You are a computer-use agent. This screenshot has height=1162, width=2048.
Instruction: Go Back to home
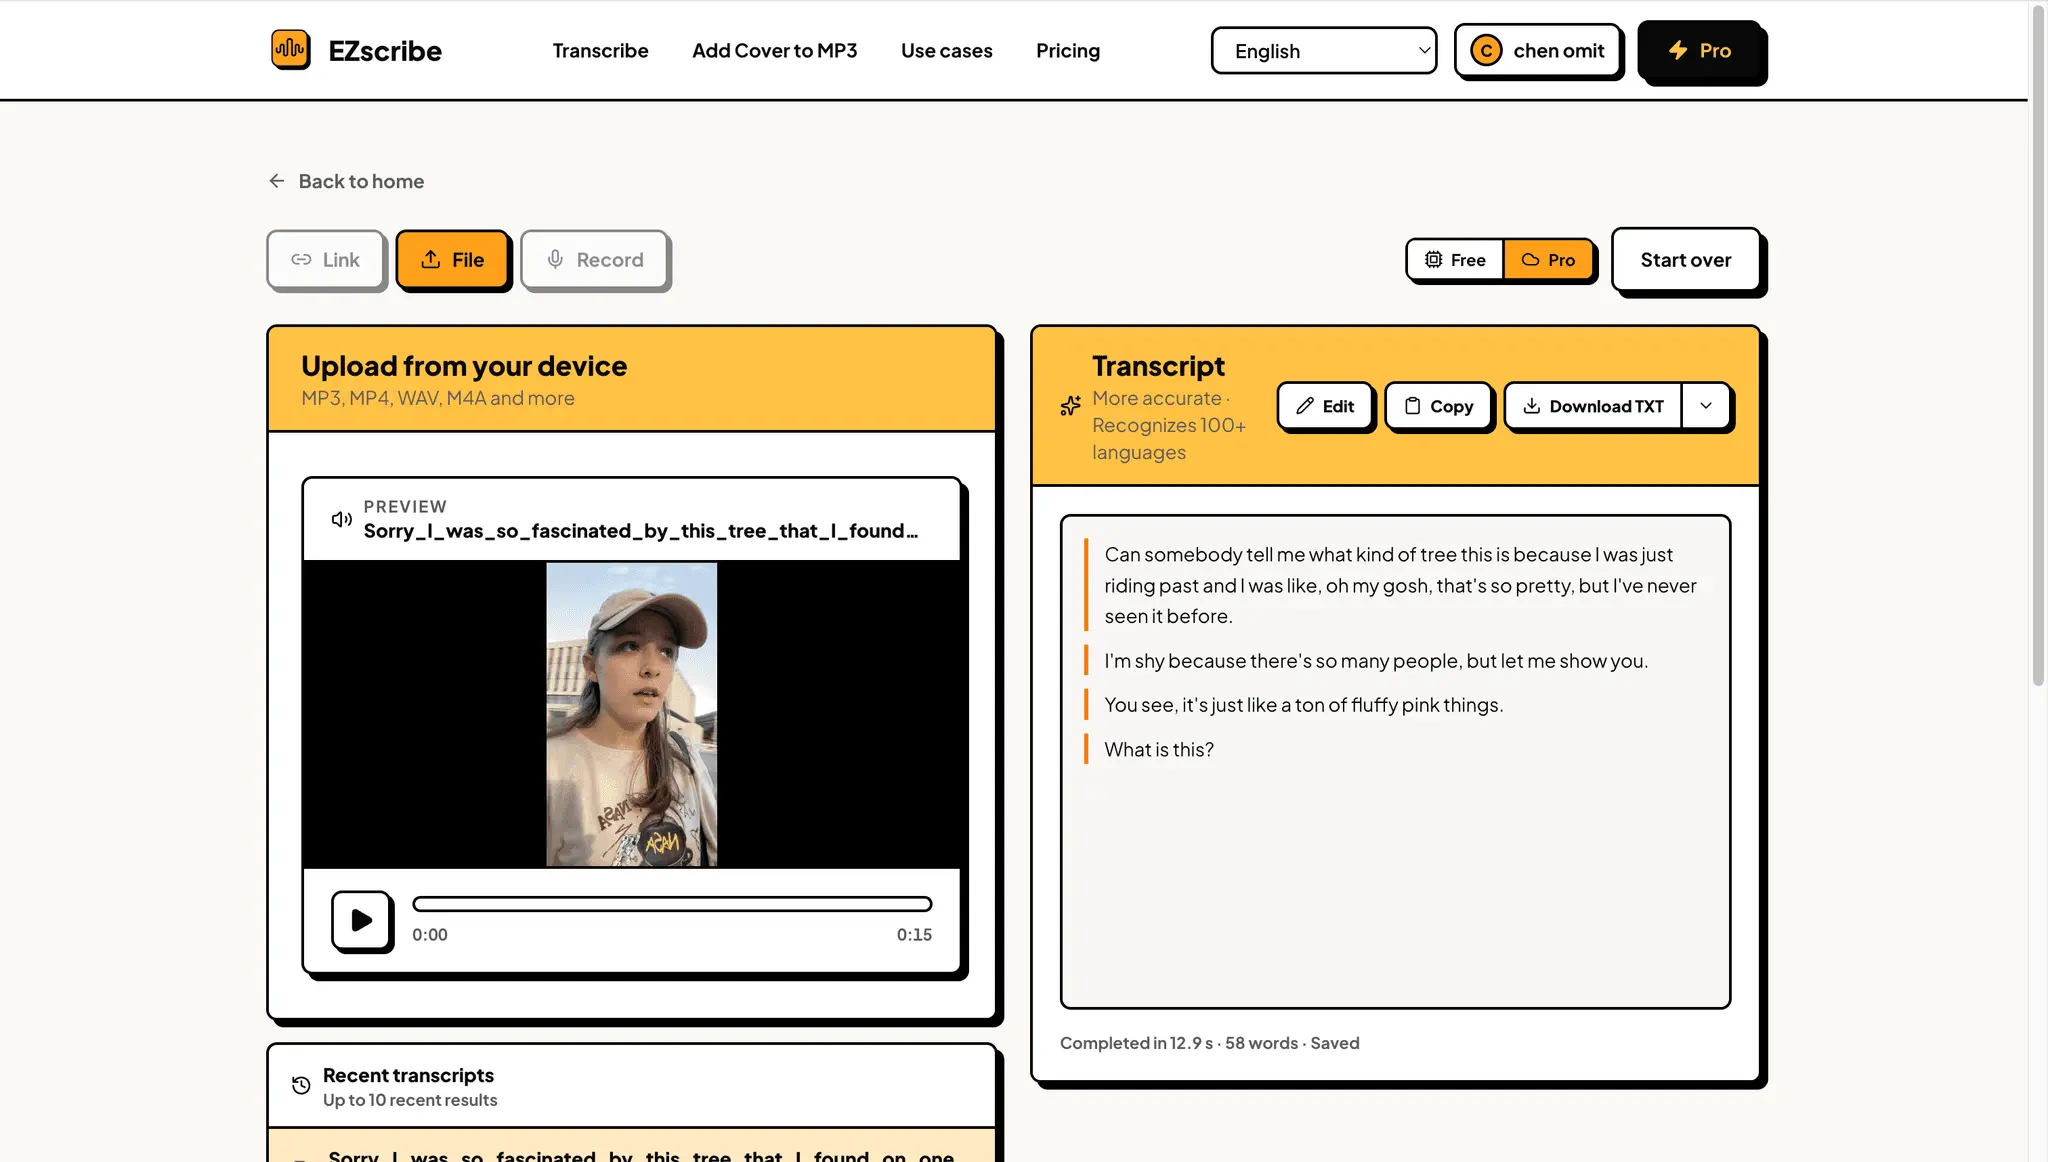point(346,181)
